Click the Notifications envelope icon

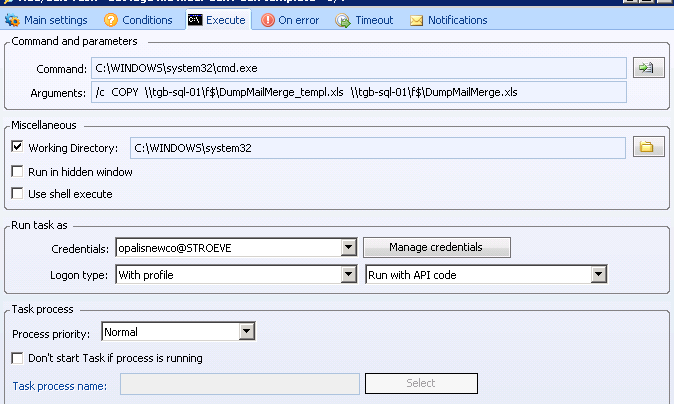click(416, 20)
